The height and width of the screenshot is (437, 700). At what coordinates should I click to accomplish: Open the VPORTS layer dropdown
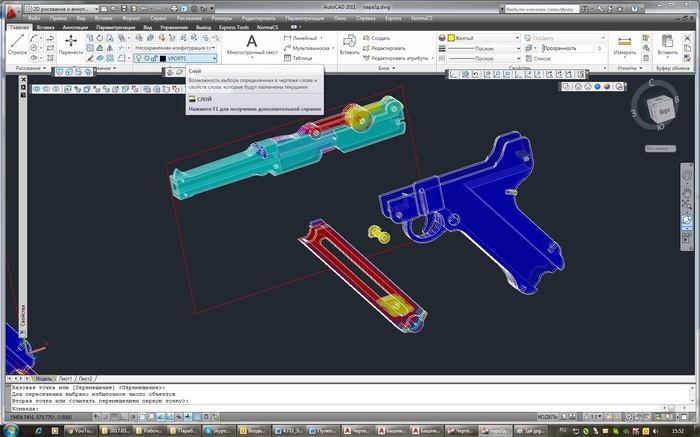(x=212, y=59)
